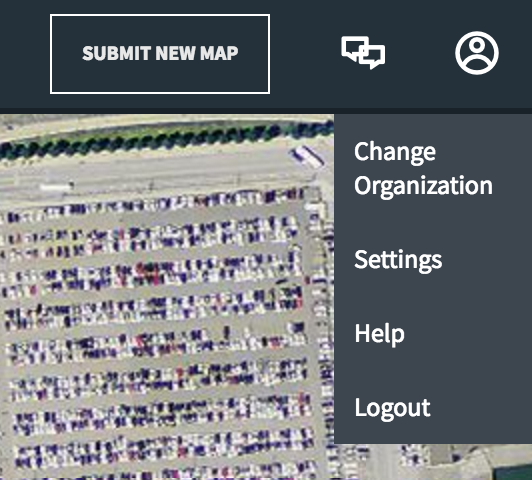The image size is (532, 480).
Task: Click the blank menu space right of Help
Action: tap(468, 333)
